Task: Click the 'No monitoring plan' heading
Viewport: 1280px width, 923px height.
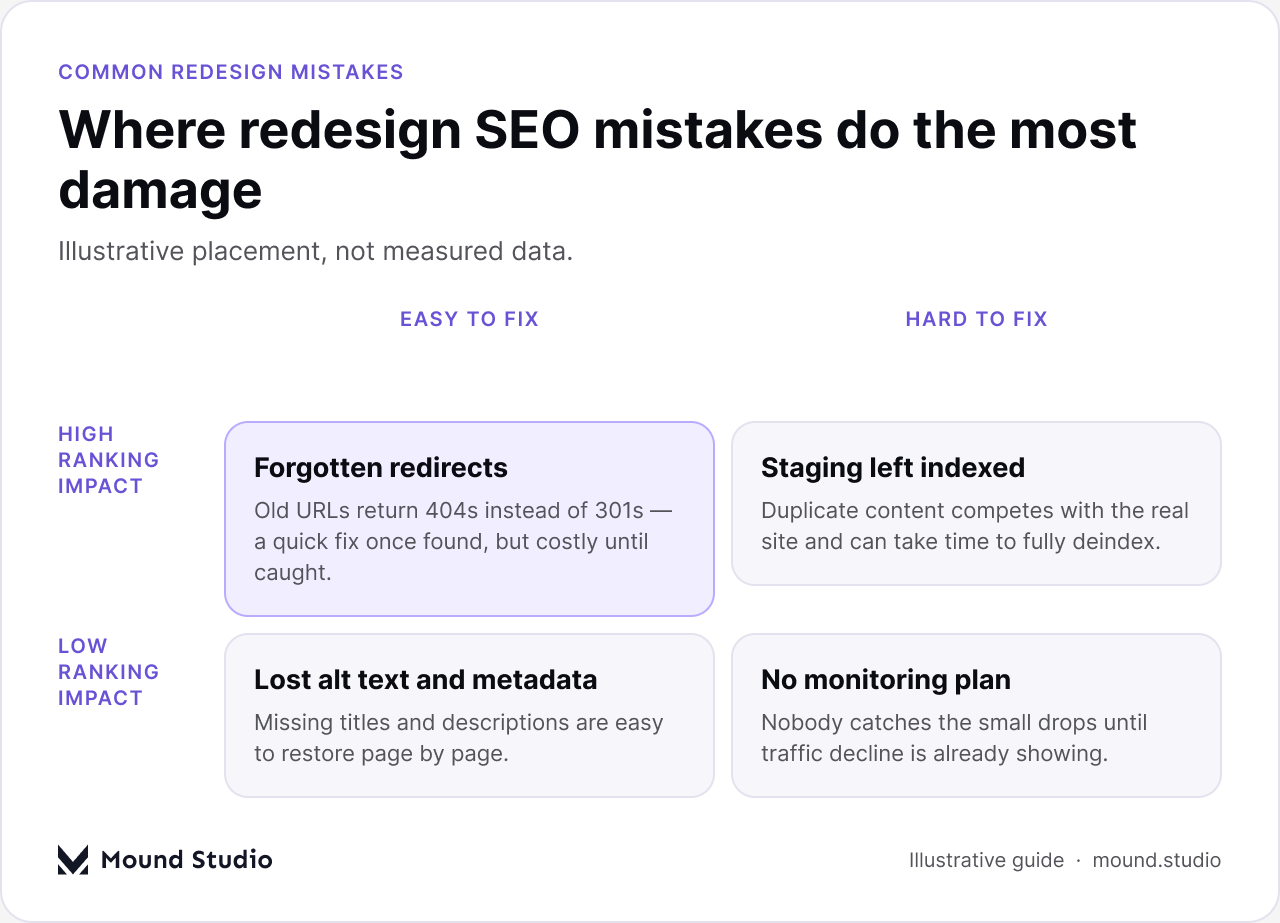Action: click(886, 680)
